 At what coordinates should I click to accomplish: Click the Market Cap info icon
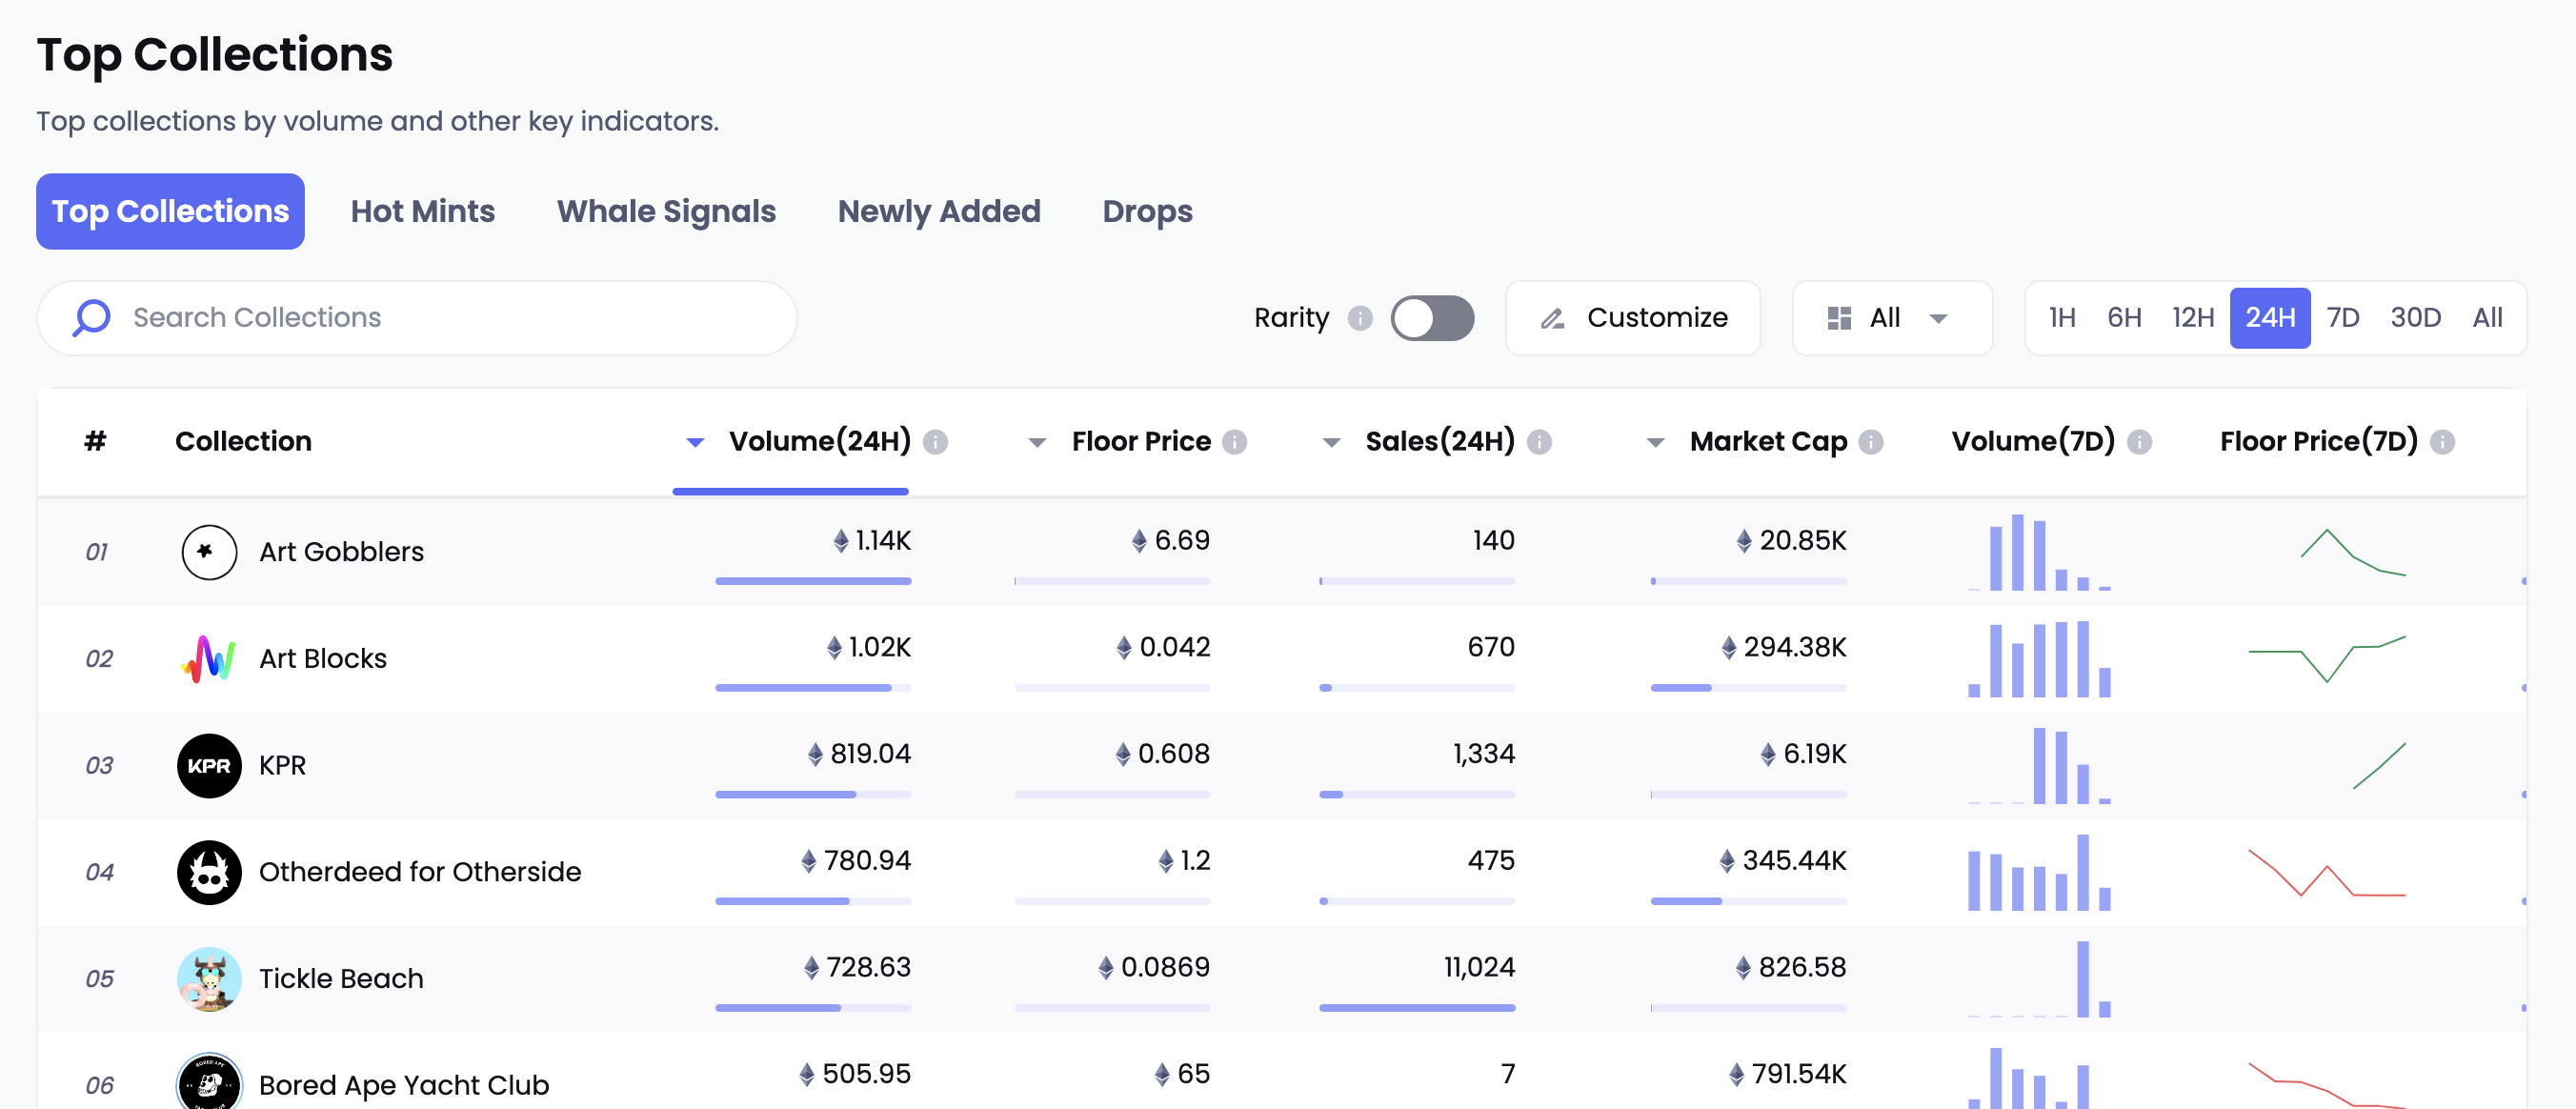pyautogui.click(x=1870, y=442)
